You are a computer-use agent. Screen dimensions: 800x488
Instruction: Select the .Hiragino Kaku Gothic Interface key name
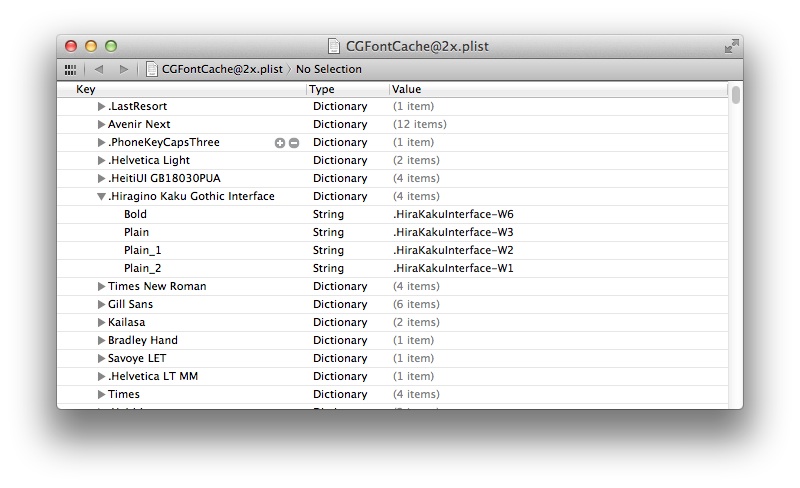191,196
